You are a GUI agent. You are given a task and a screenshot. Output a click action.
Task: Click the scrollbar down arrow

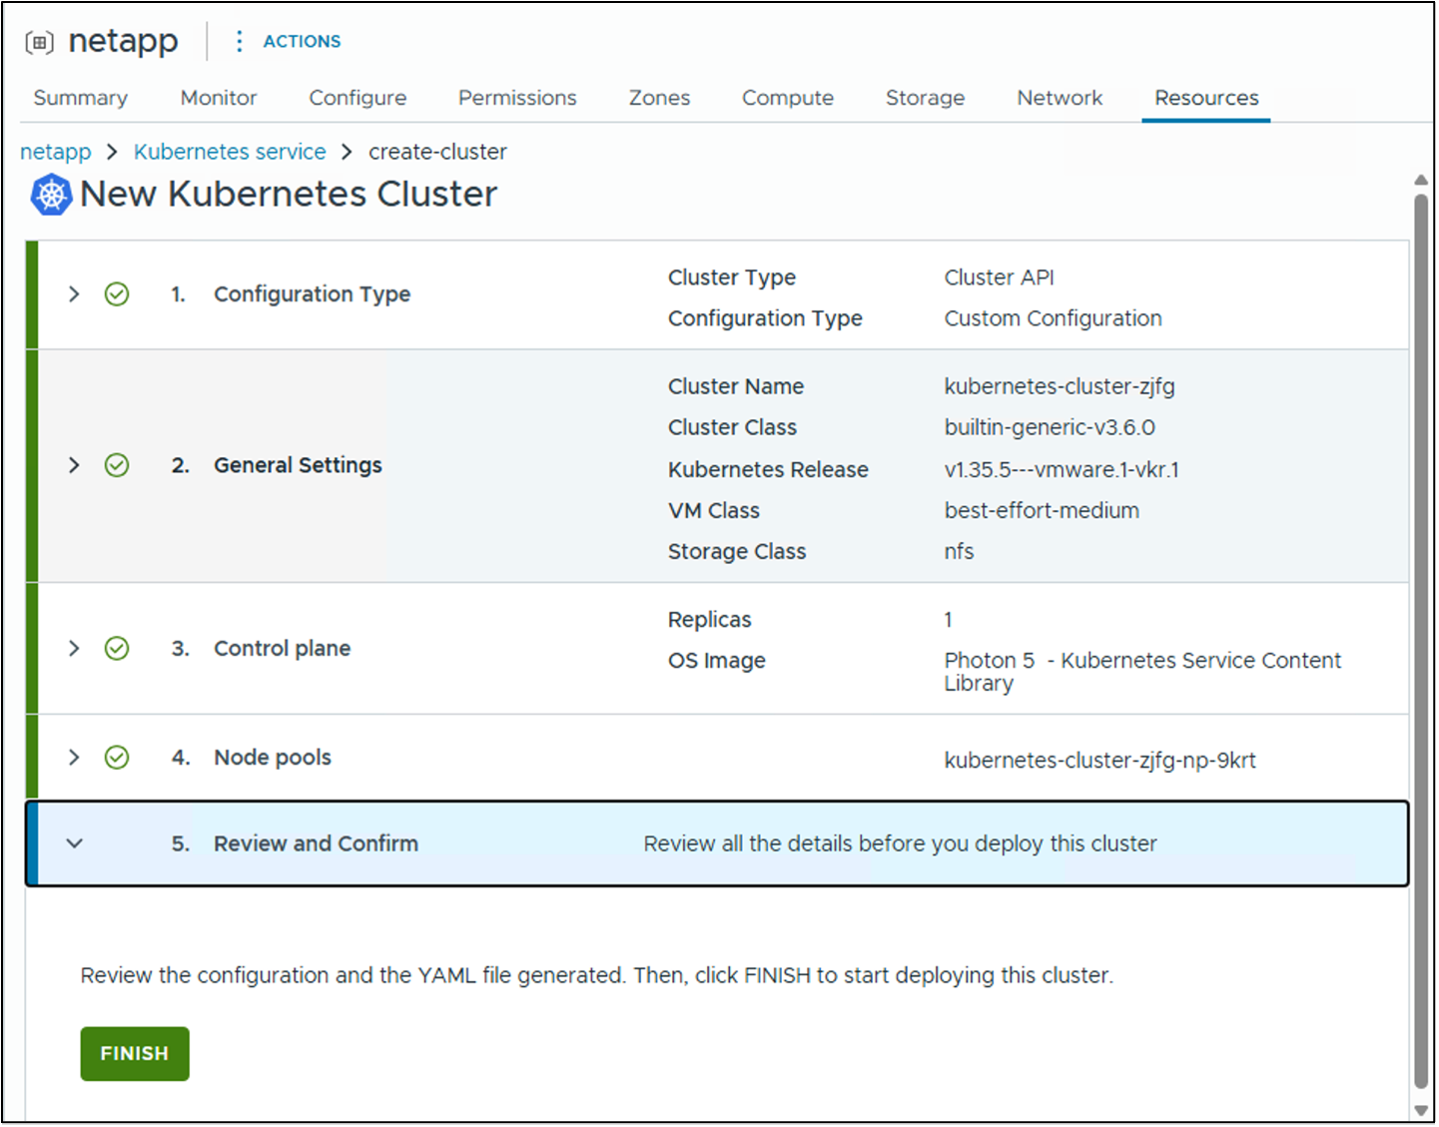click(1421, 1111)
